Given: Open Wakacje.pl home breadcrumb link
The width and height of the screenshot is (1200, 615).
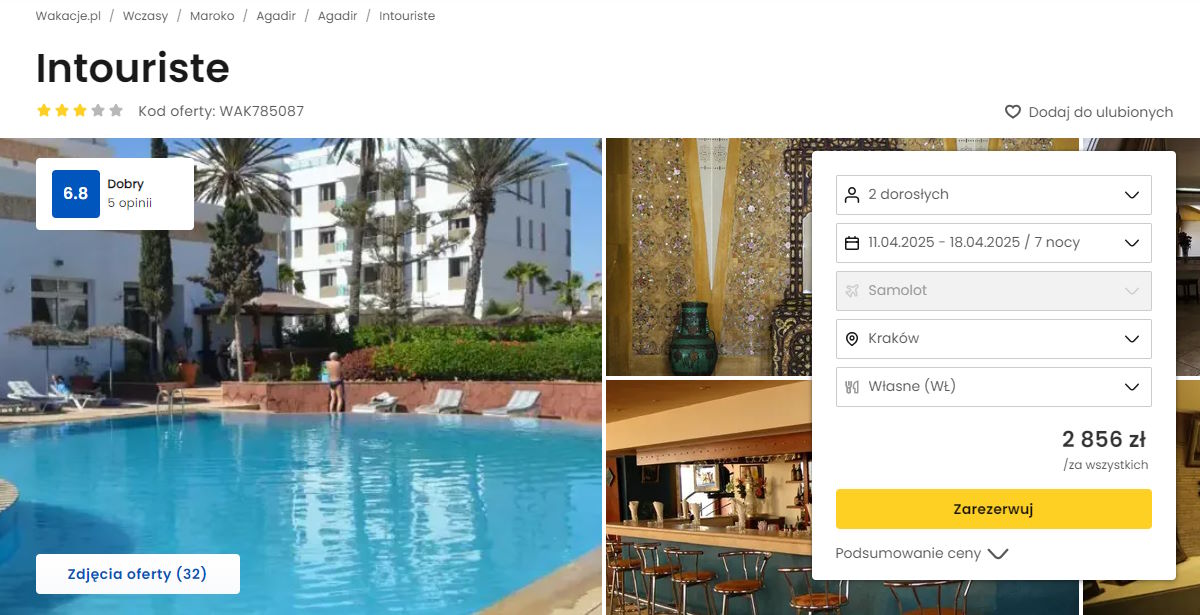Looking at the screenshot, I should [68, 16].
